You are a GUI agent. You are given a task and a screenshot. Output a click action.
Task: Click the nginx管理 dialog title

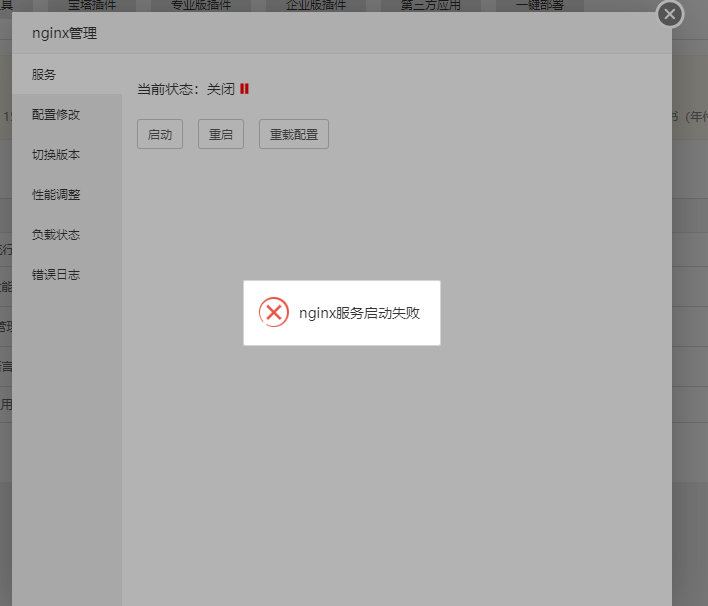(x=65, y=33)
